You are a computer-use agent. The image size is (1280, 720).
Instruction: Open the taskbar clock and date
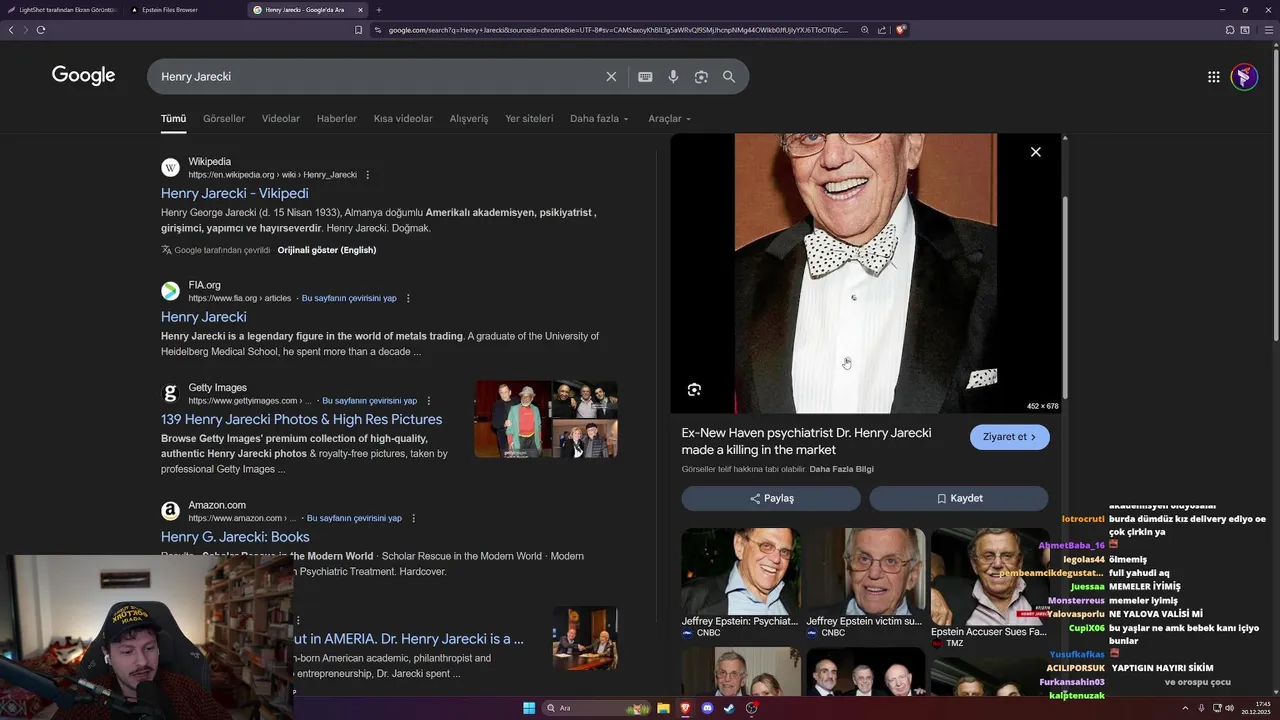(1254, 708)
